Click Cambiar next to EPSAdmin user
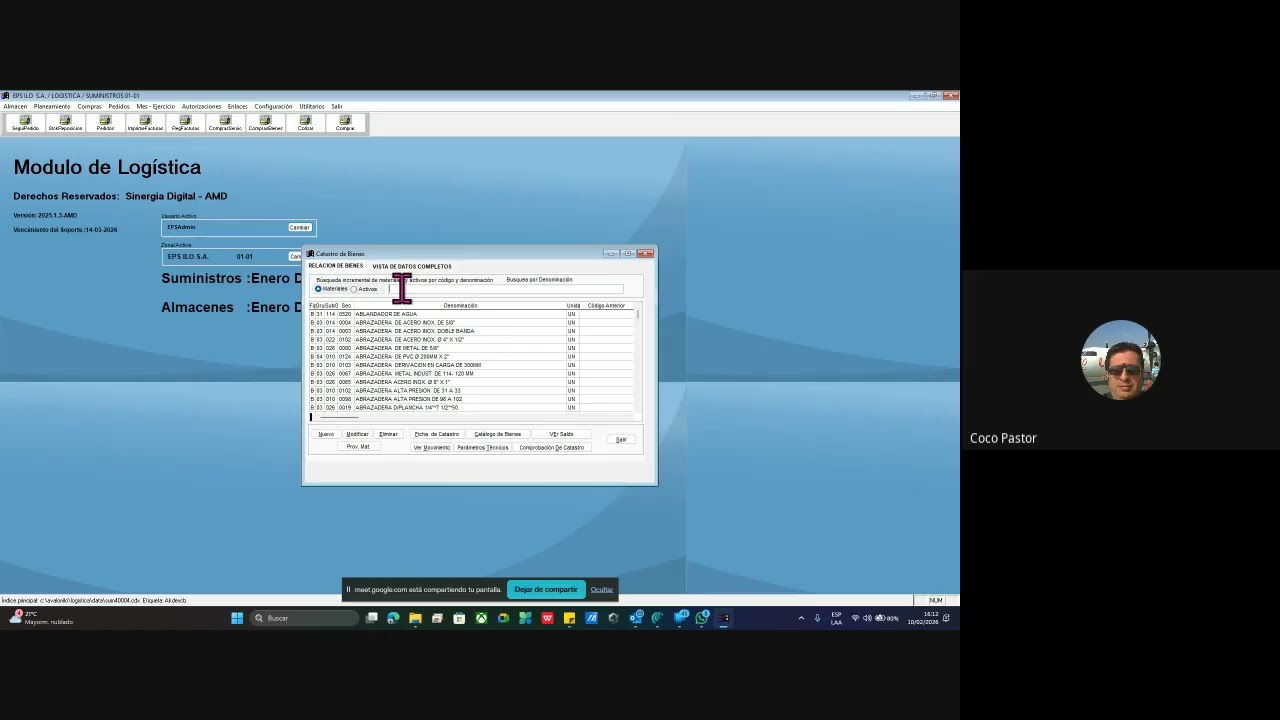Image resolution: width=1280 pixels, height=720 pixels. [299, 227]
